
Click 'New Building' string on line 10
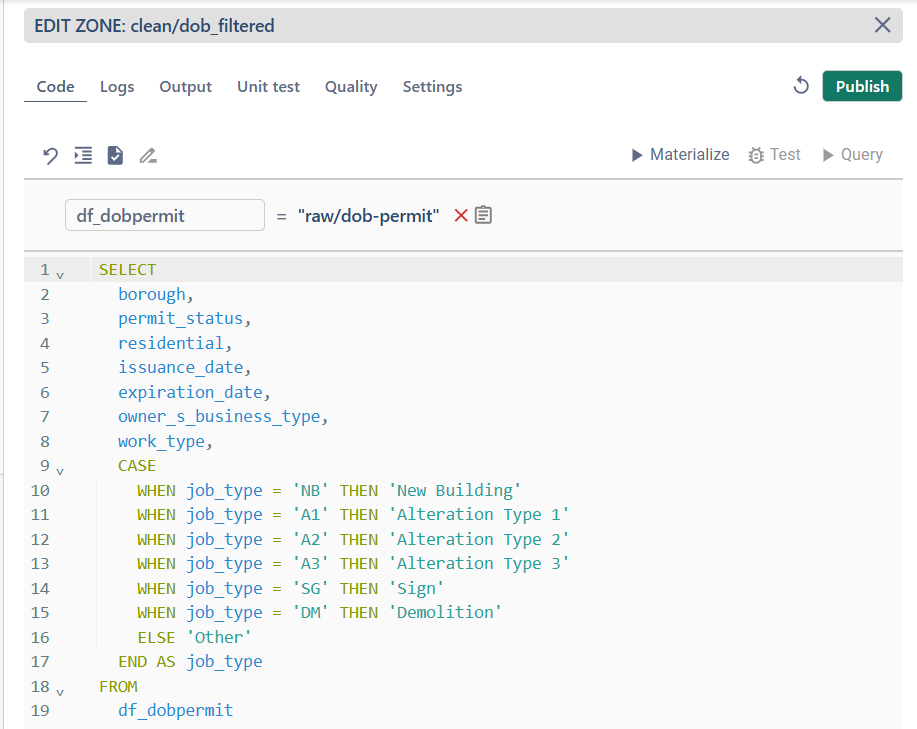[x=455, y=490]
